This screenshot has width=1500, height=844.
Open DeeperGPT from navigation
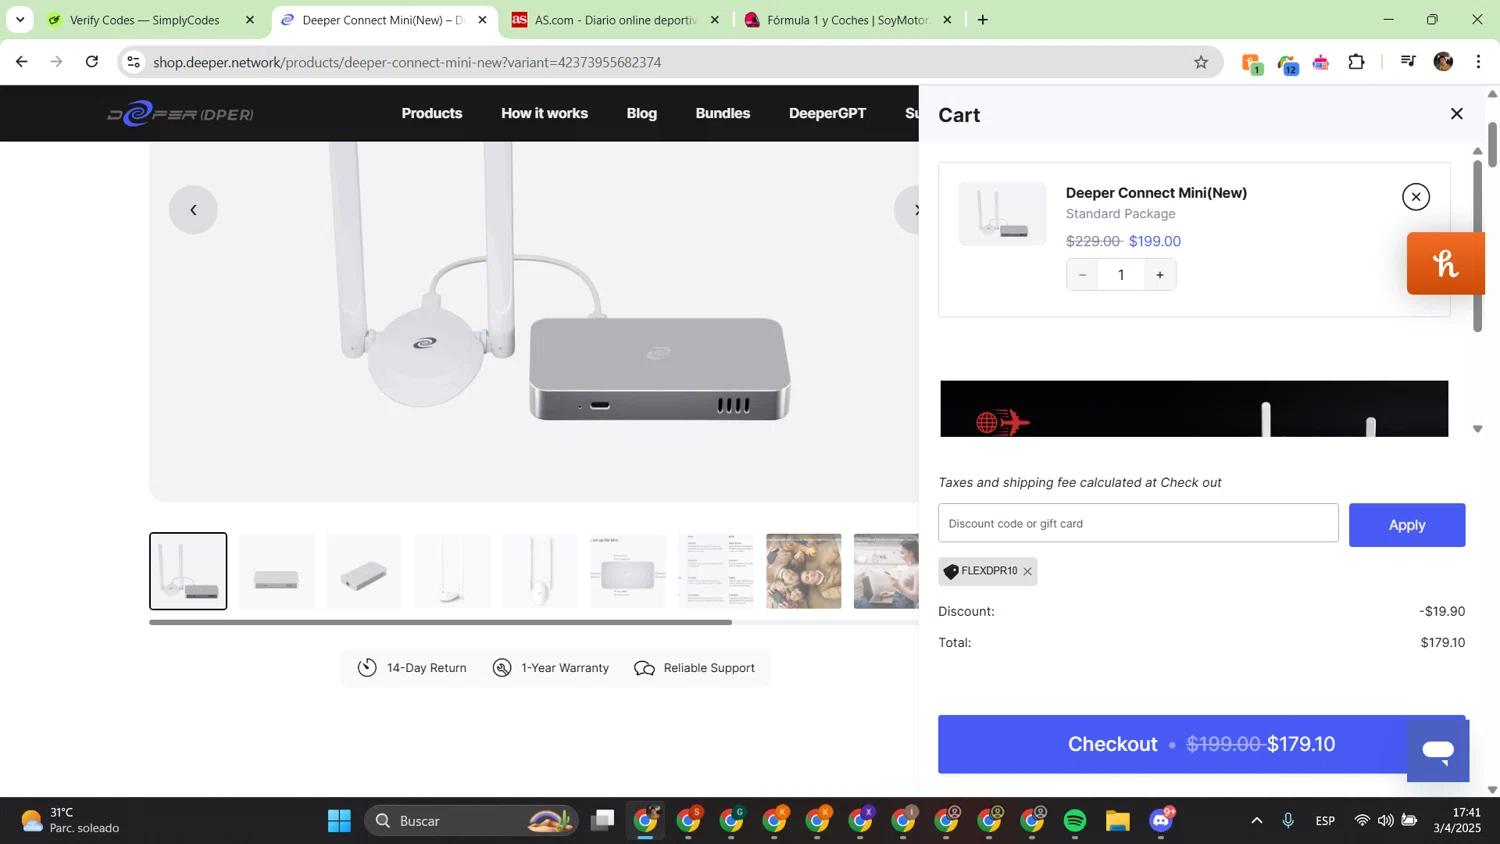(x=827, y=113)
